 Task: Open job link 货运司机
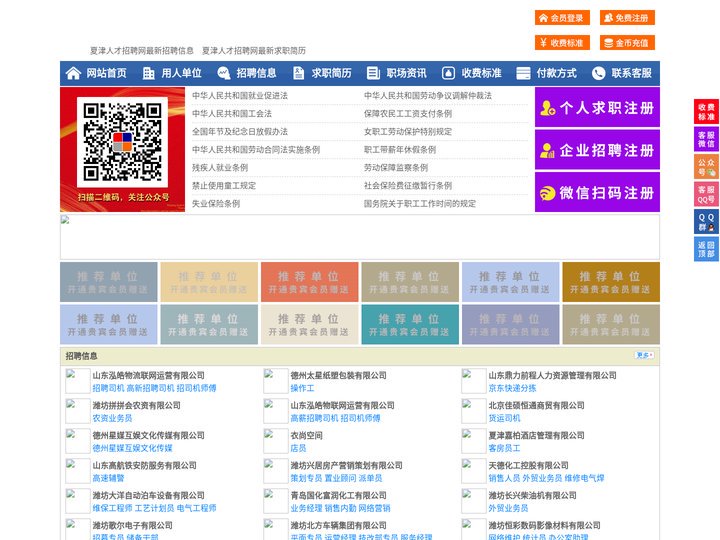504,418
